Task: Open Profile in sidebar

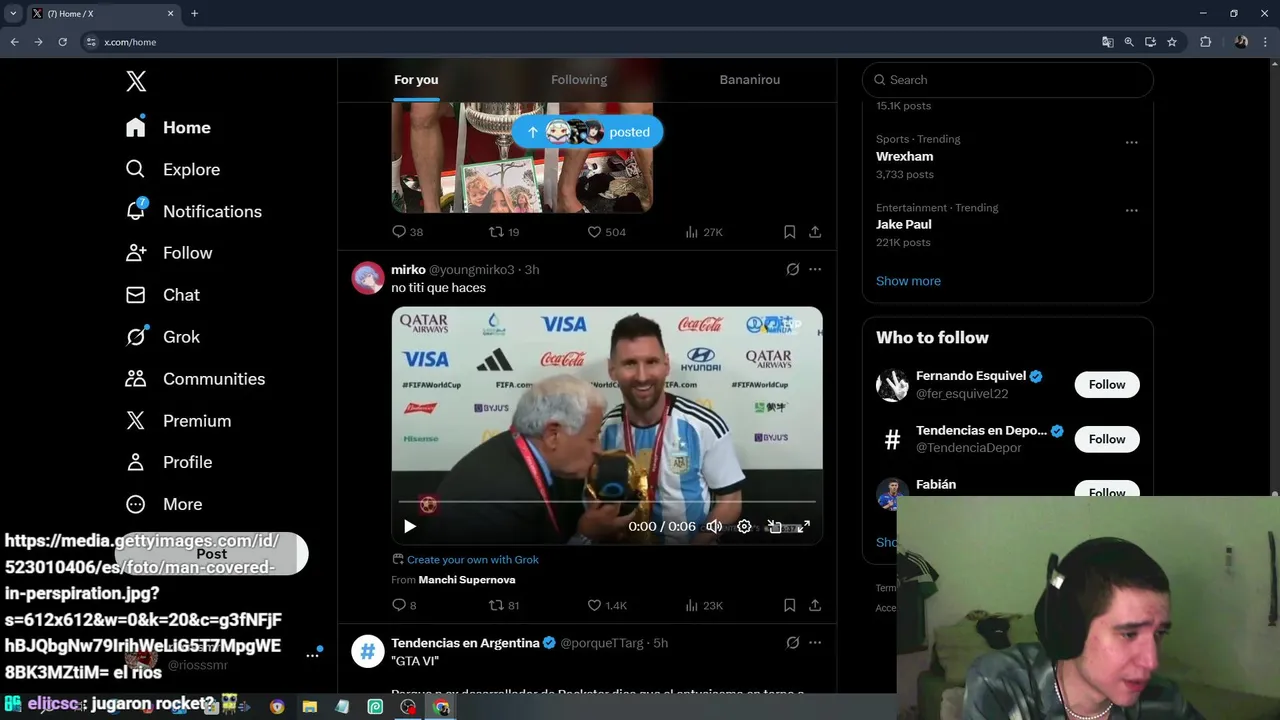Action: point(168,462)
